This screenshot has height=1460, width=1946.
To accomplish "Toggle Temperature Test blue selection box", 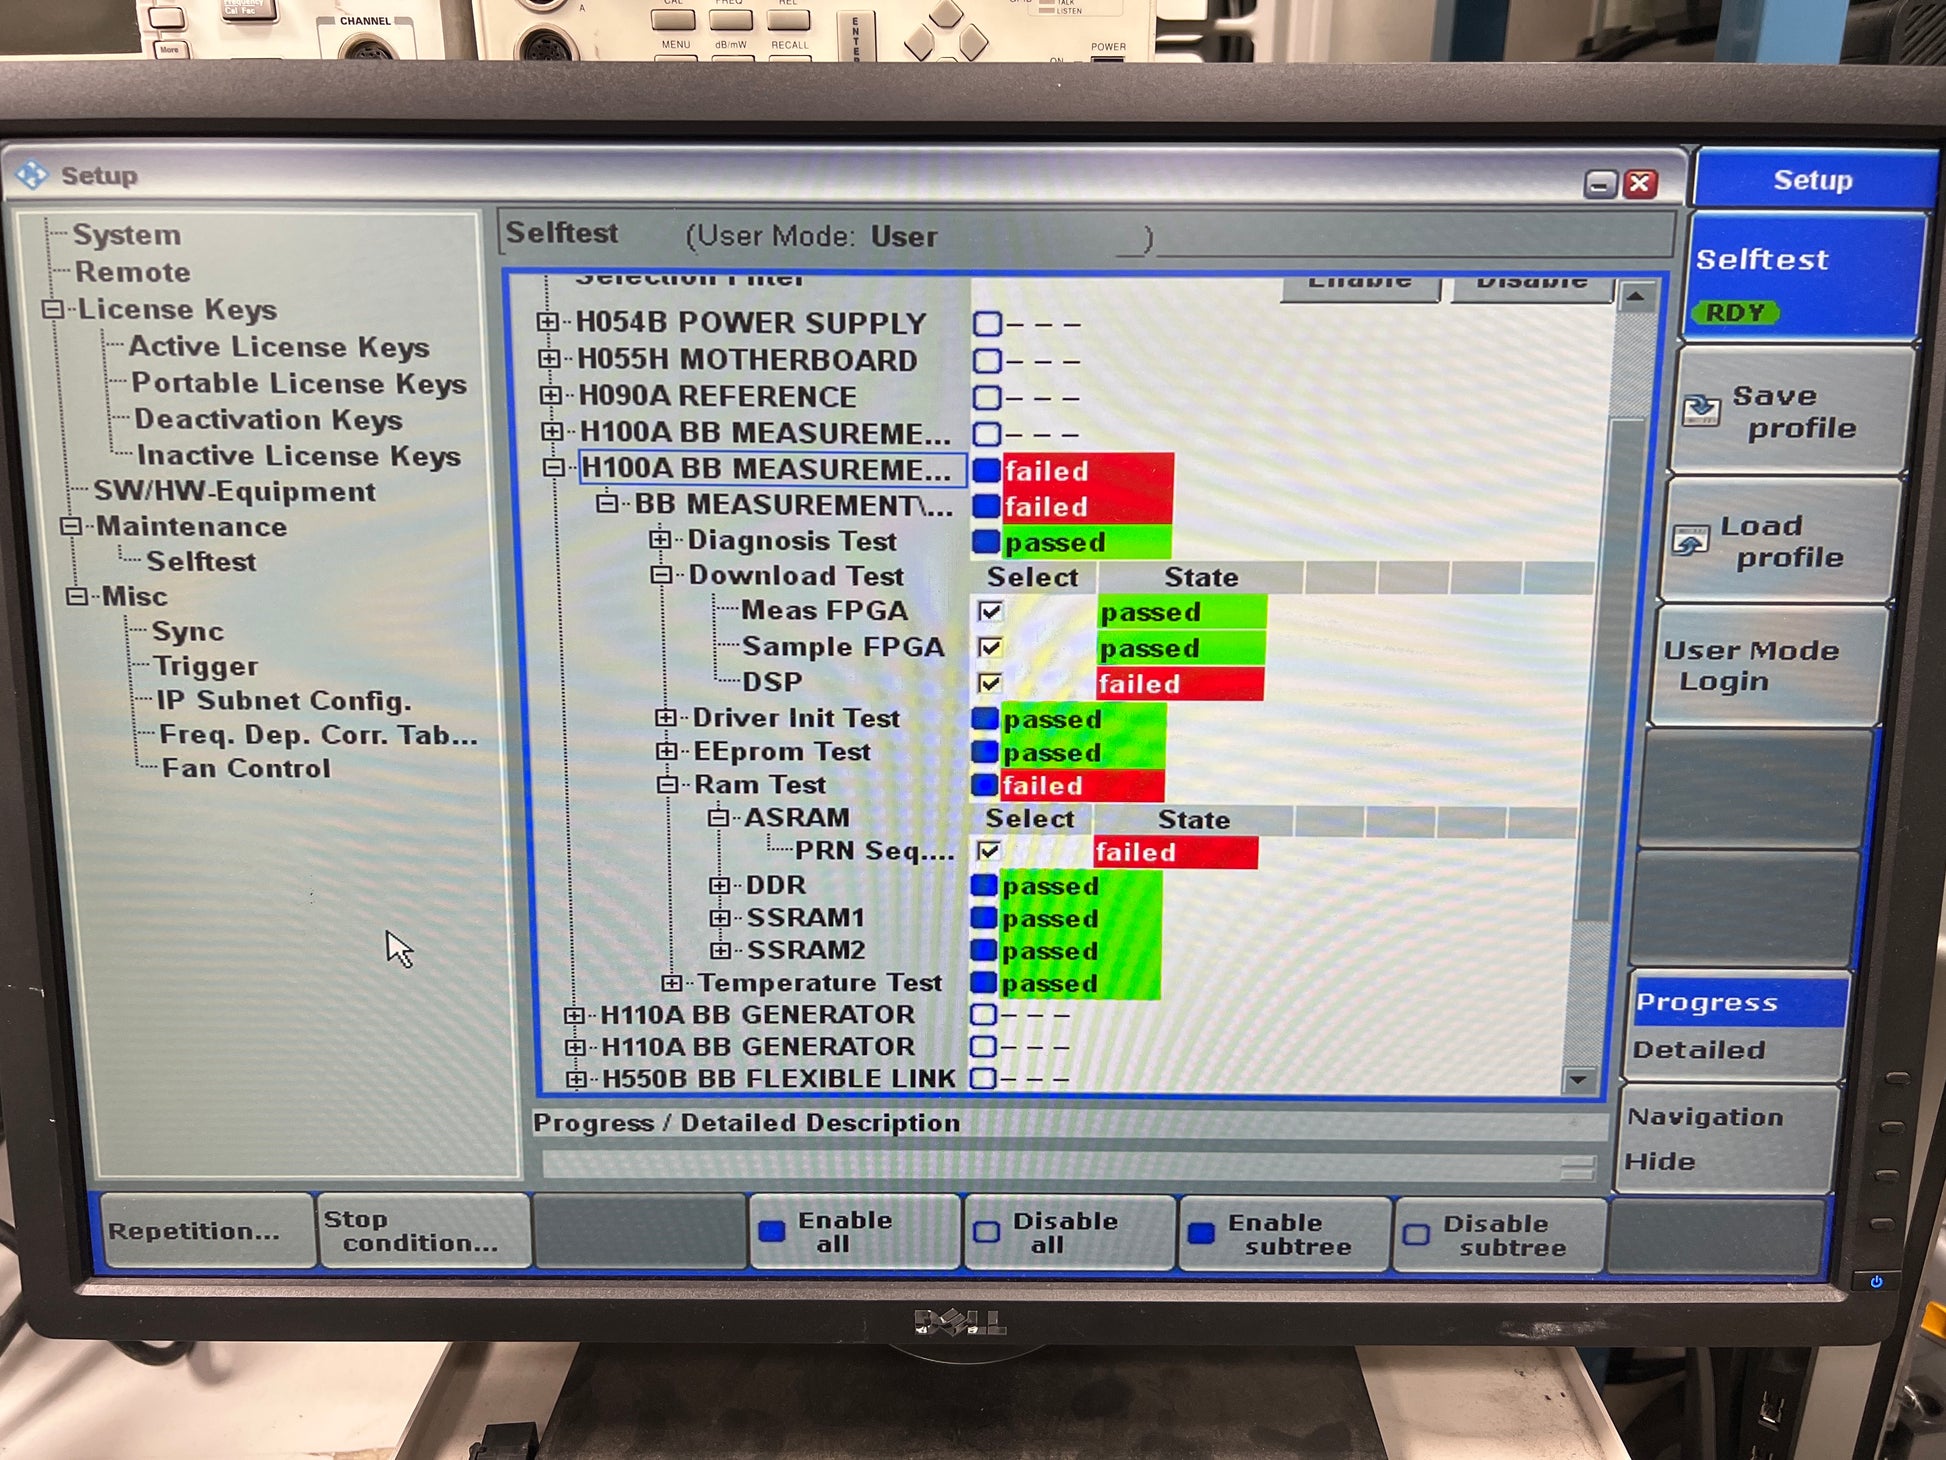I will click(x=984, y=983).
